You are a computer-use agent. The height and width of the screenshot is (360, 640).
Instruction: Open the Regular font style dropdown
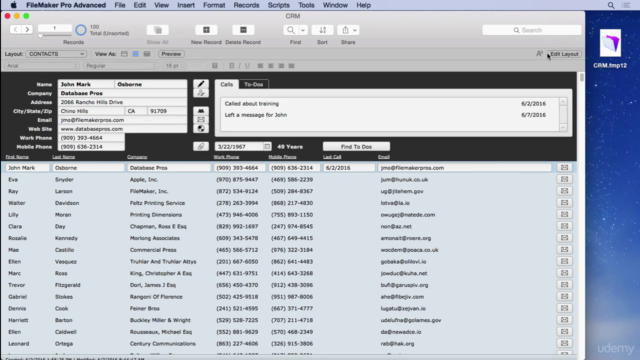click(121, 66)
